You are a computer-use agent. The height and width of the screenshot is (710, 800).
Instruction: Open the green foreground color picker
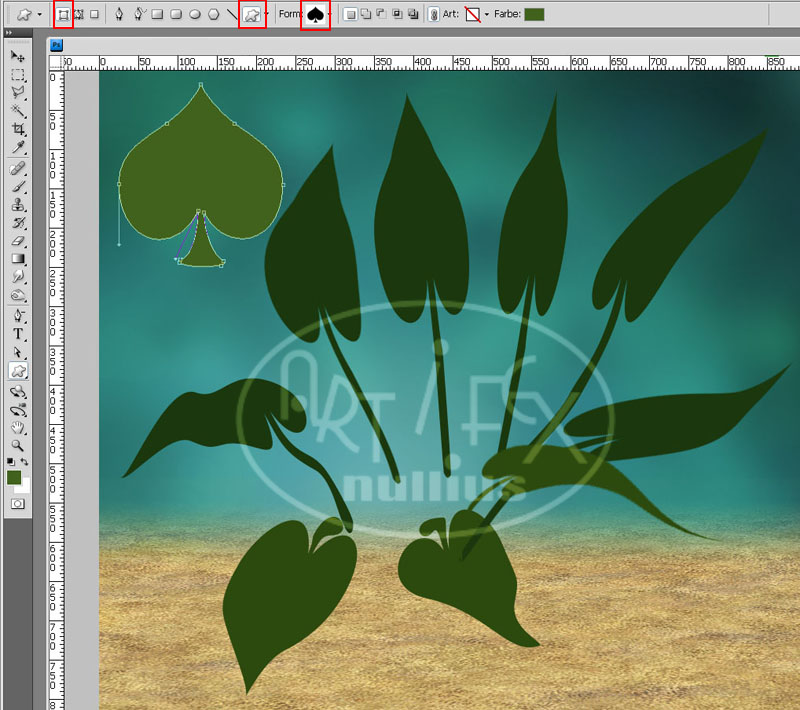[x=14, y=477]
